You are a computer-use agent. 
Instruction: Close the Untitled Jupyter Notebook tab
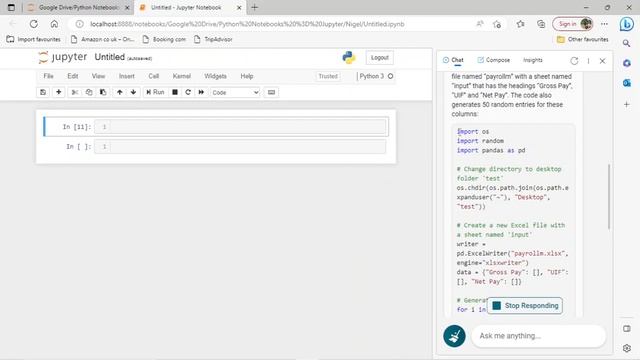(239, 7)
